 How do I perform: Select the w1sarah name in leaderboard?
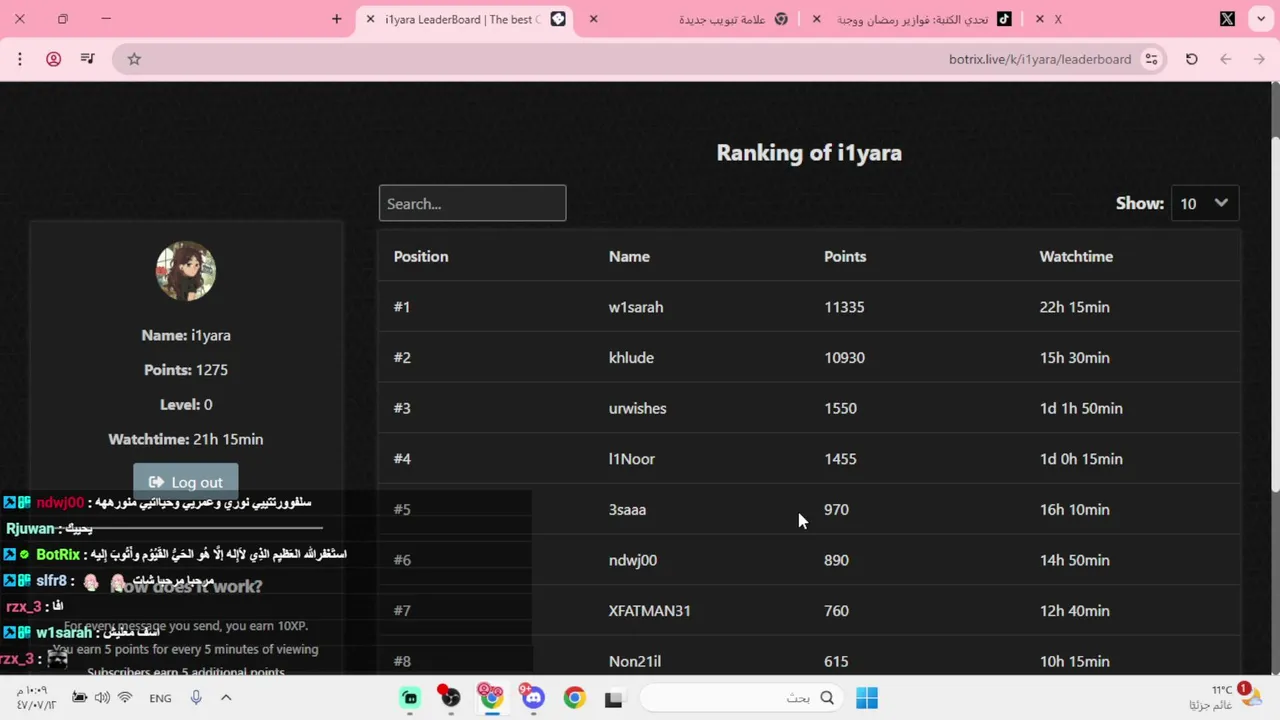coord(636,307)
